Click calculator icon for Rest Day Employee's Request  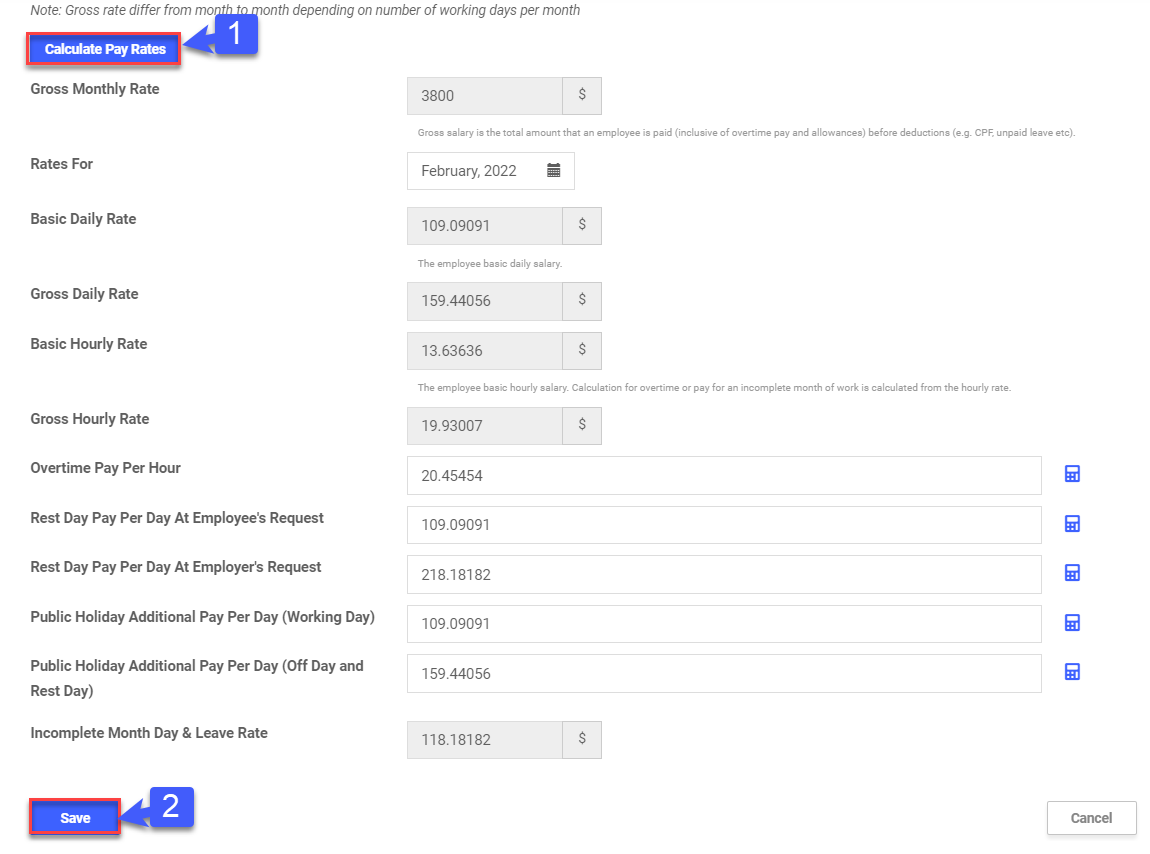[x=1072, y=524]
